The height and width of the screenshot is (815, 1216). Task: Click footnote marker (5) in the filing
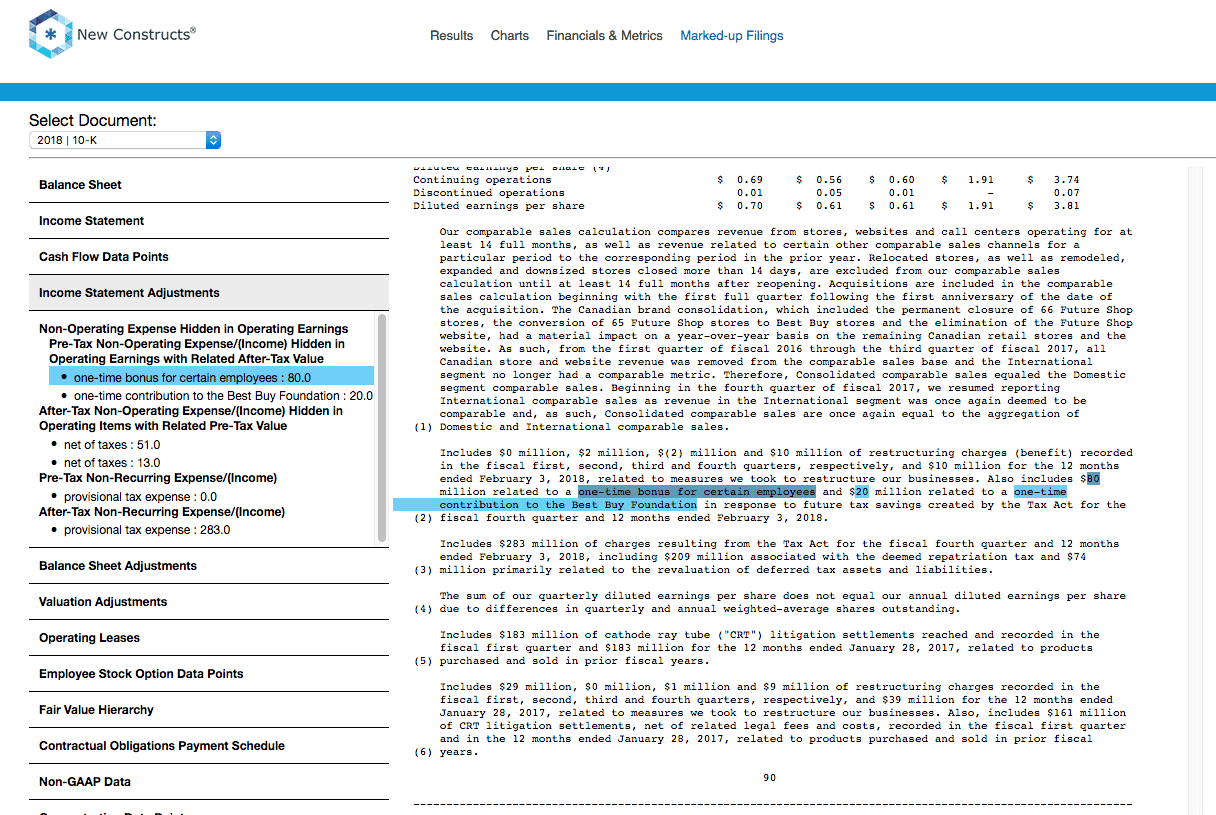click(x=423, y=661)
